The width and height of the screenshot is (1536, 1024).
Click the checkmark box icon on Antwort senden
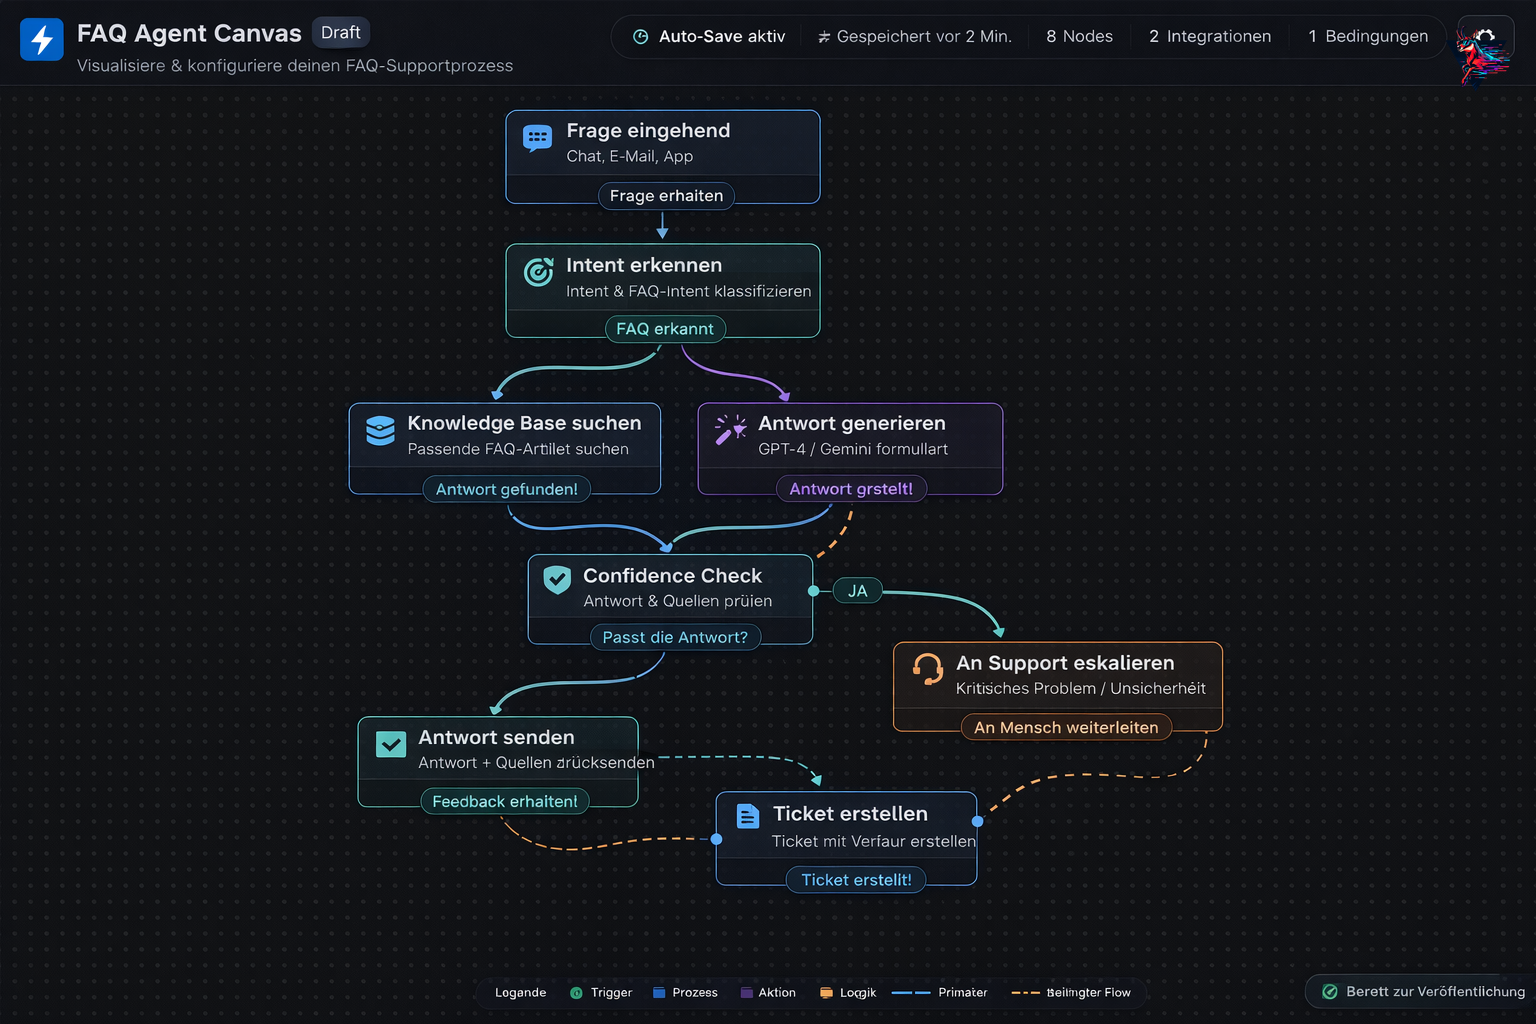point(390,744)
